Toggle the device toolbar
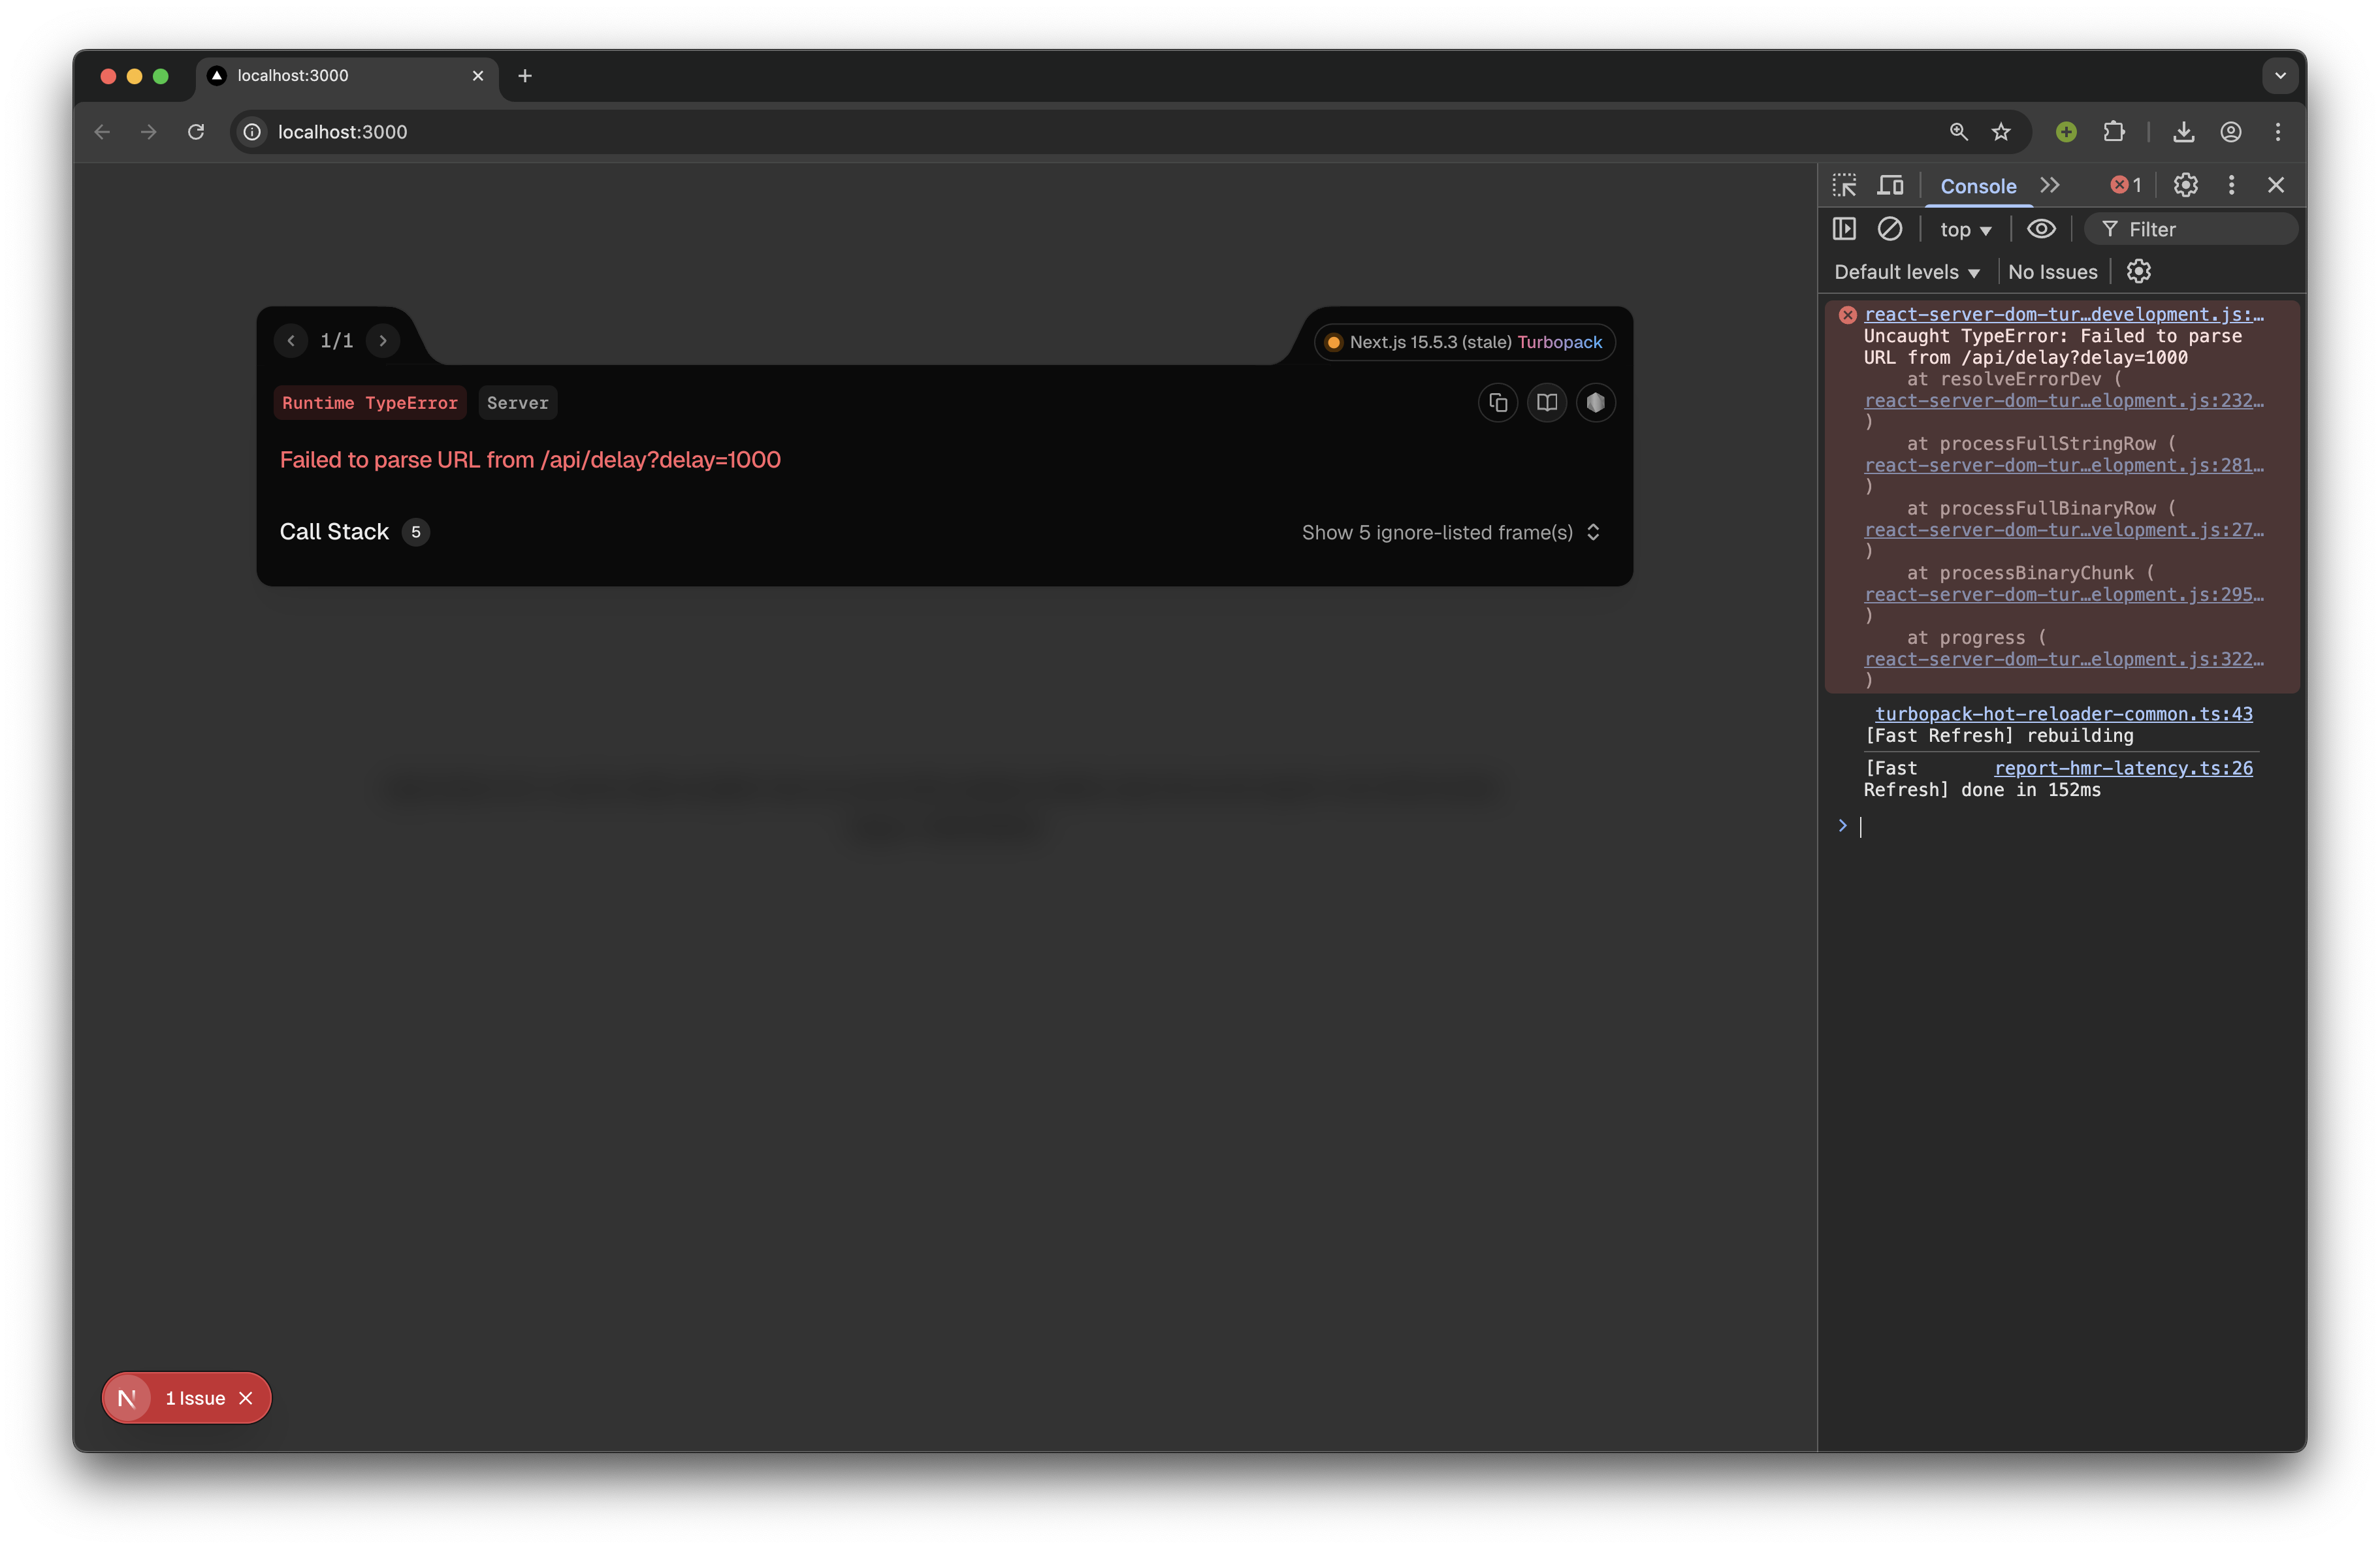This screenshot has width=2380, height=1549. (1890, 185)
